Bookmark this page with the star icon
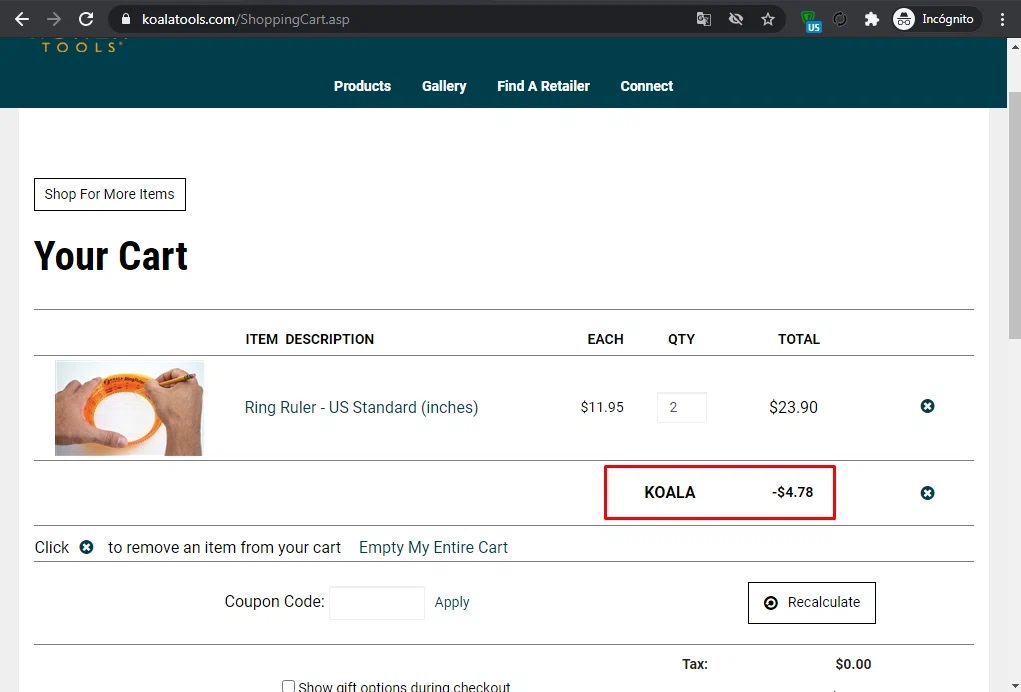 [768, 20]
